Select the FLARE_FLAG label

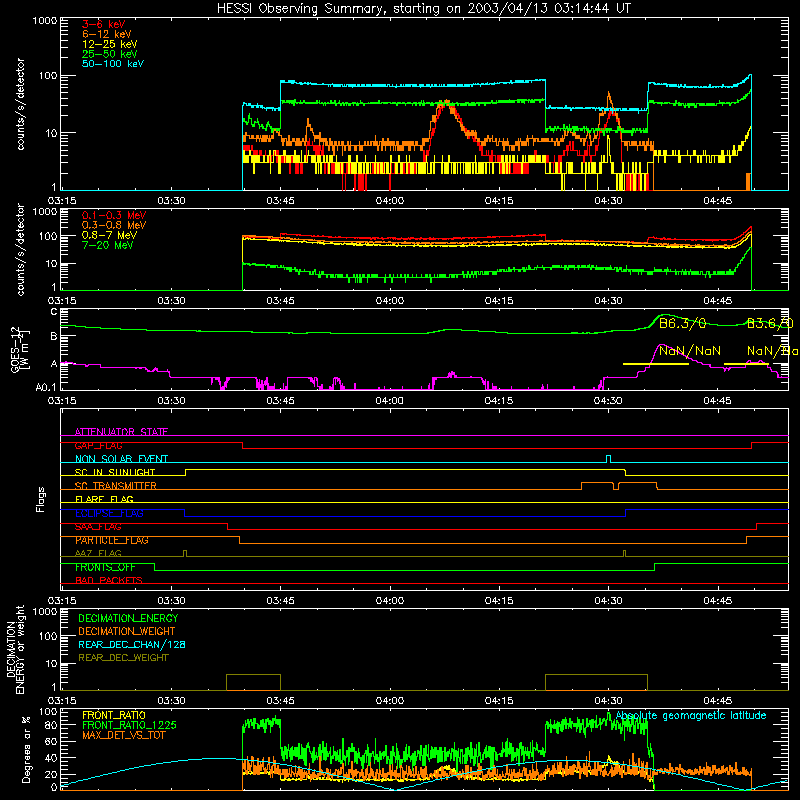(104, 499)
